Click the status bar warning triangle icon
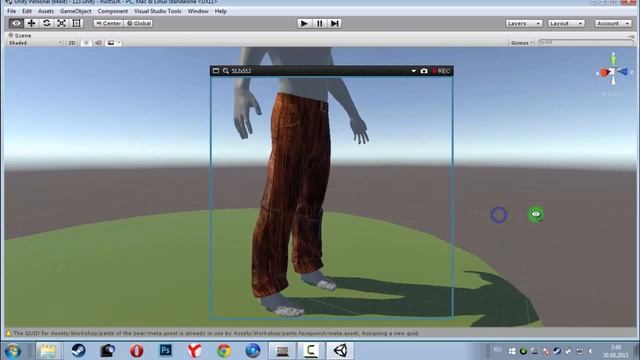Viewport: 640px width, 360px height. (8, 333)
